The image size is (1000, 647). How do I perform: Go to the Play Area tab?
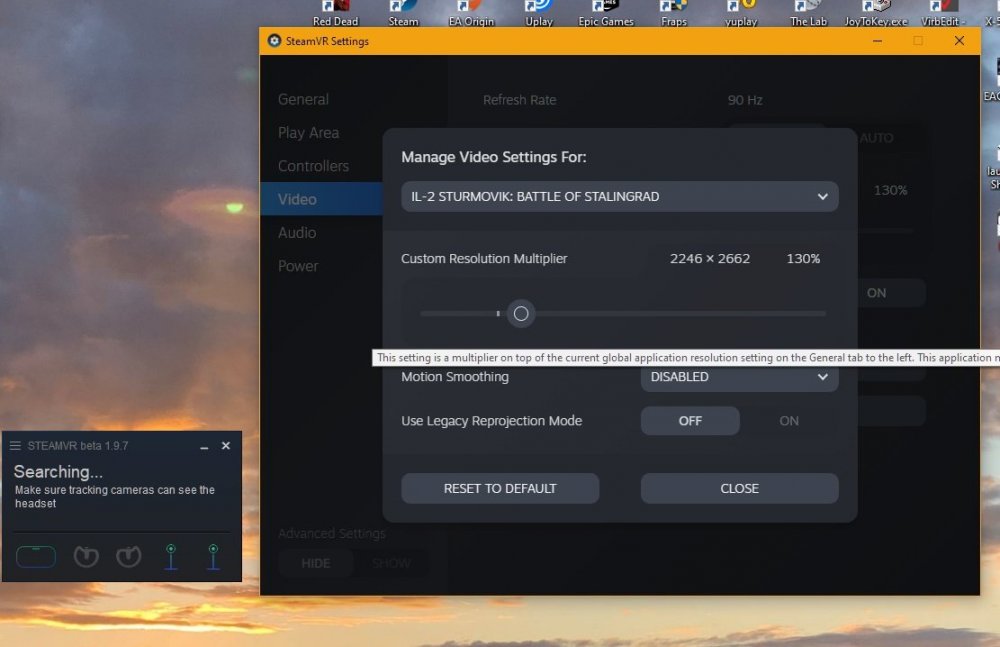tap(309, 133)
